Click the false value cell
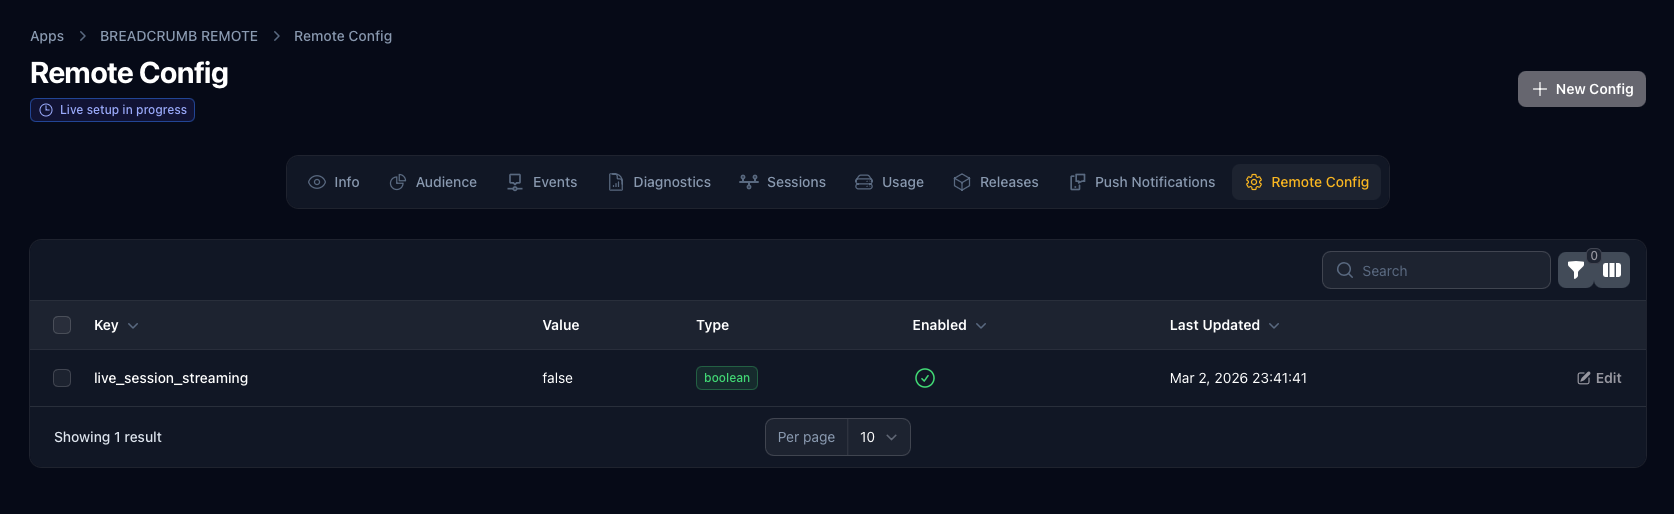The height and width of the screenshot is (514, 1674). coord(558,378)
